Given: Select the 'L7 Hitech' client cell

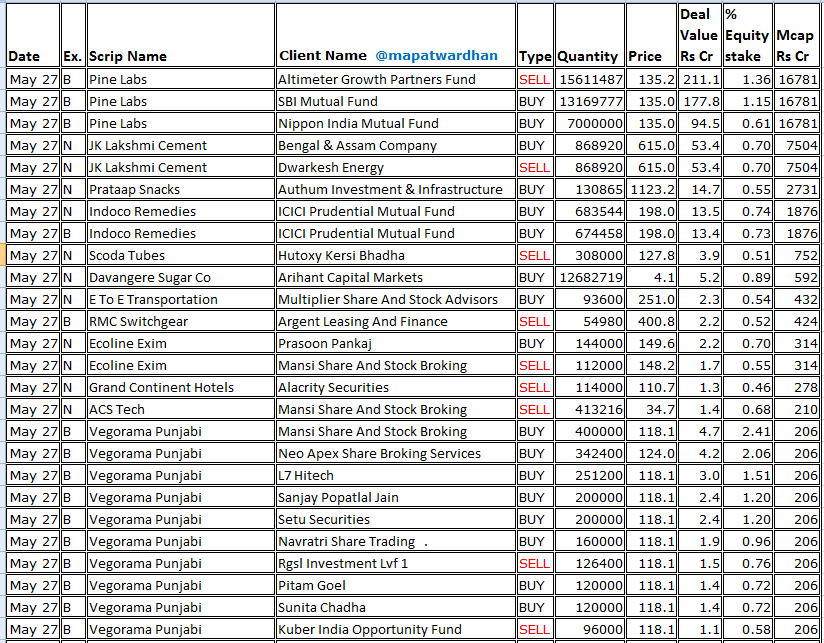Looking at the screenshot, I should pos(396,475).
